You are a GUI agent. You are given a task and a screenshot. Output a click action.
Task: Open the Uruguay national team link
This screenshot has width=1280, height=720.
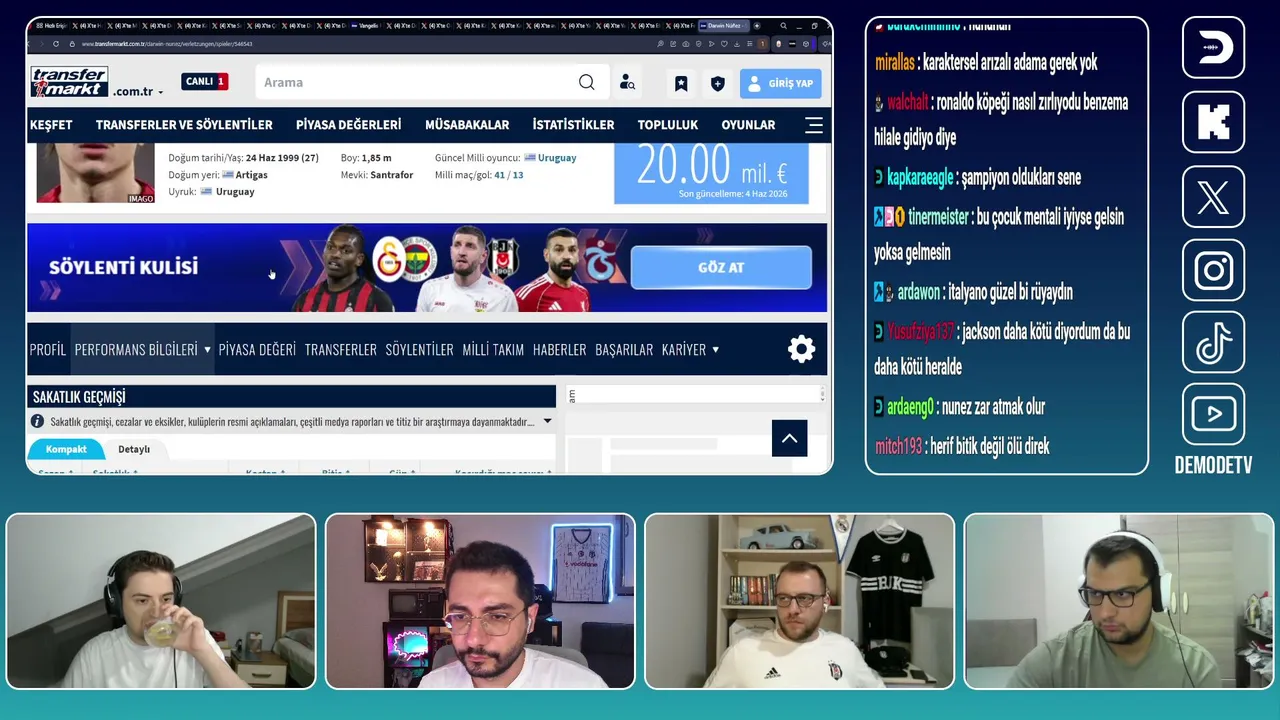coord(556,158)
